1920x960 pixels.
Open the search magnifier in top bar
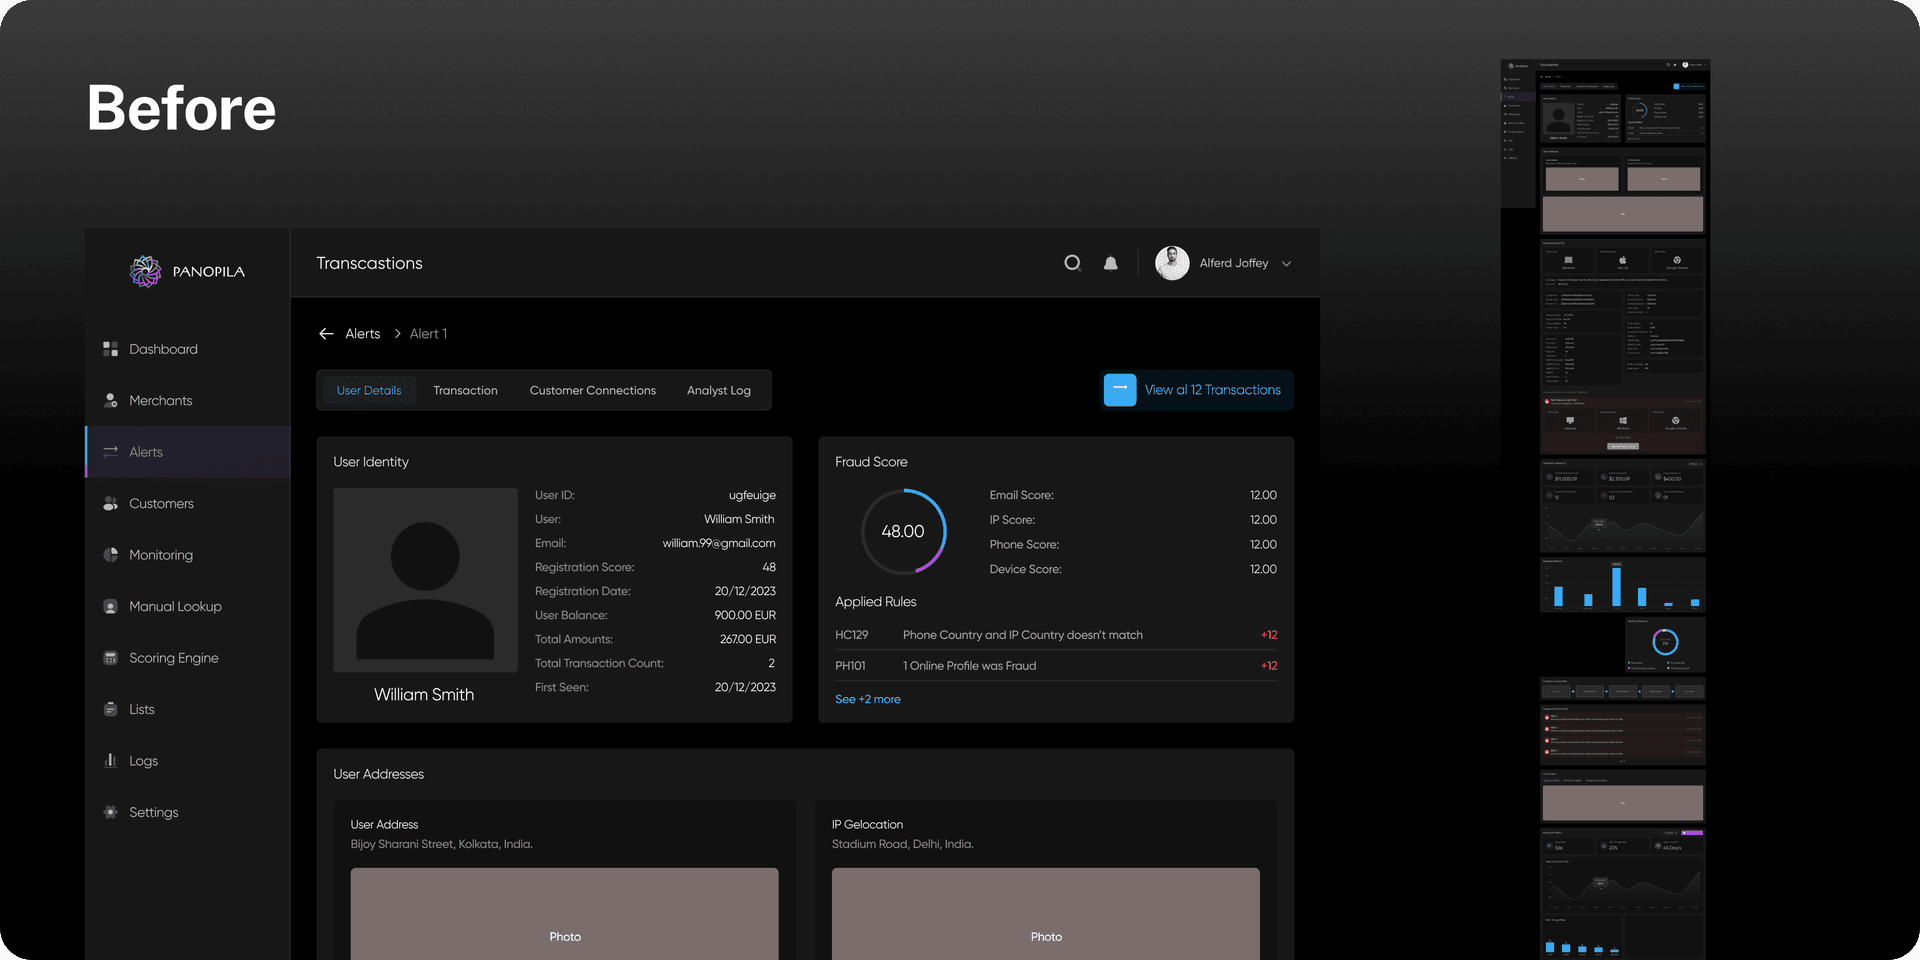point(1072,263)
